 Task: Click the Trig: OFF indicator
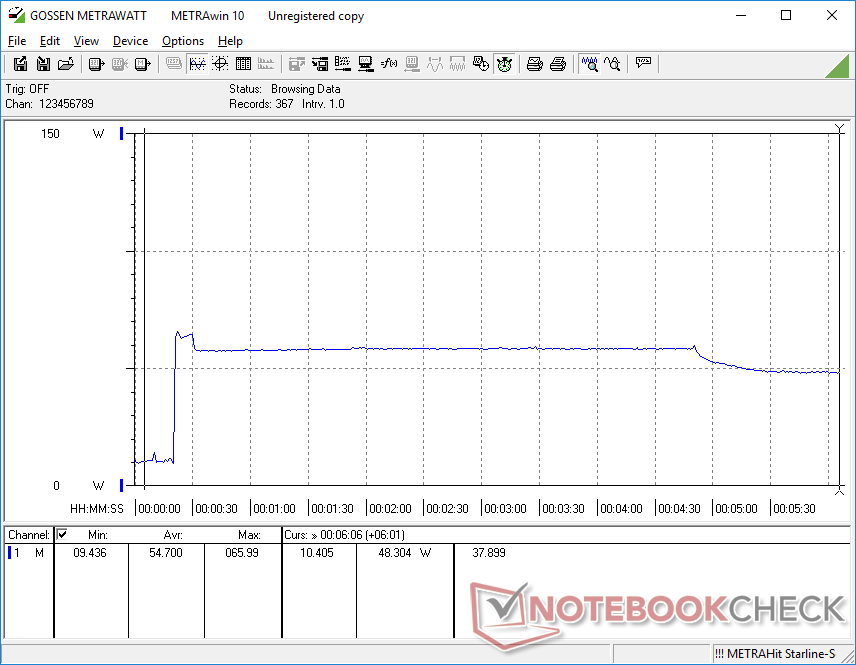click(27, 88)
